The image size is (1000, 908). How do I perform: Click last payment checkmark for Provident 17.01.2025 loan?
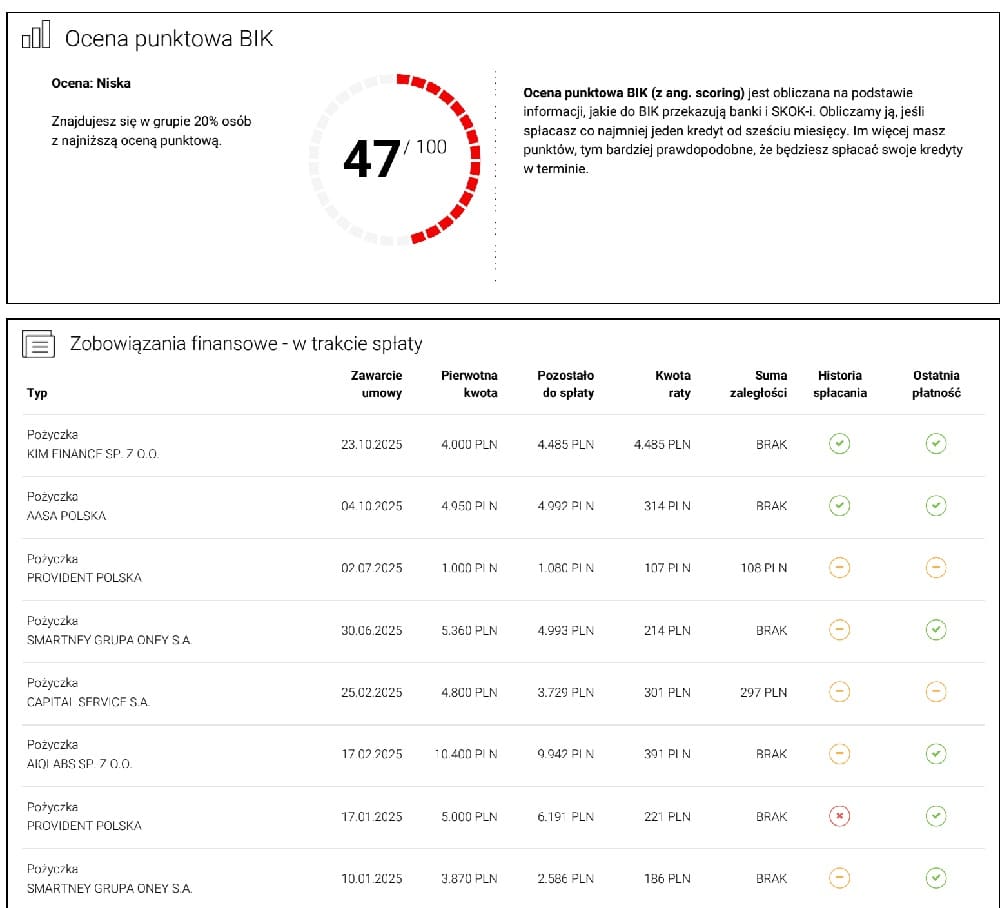(935, 817)
